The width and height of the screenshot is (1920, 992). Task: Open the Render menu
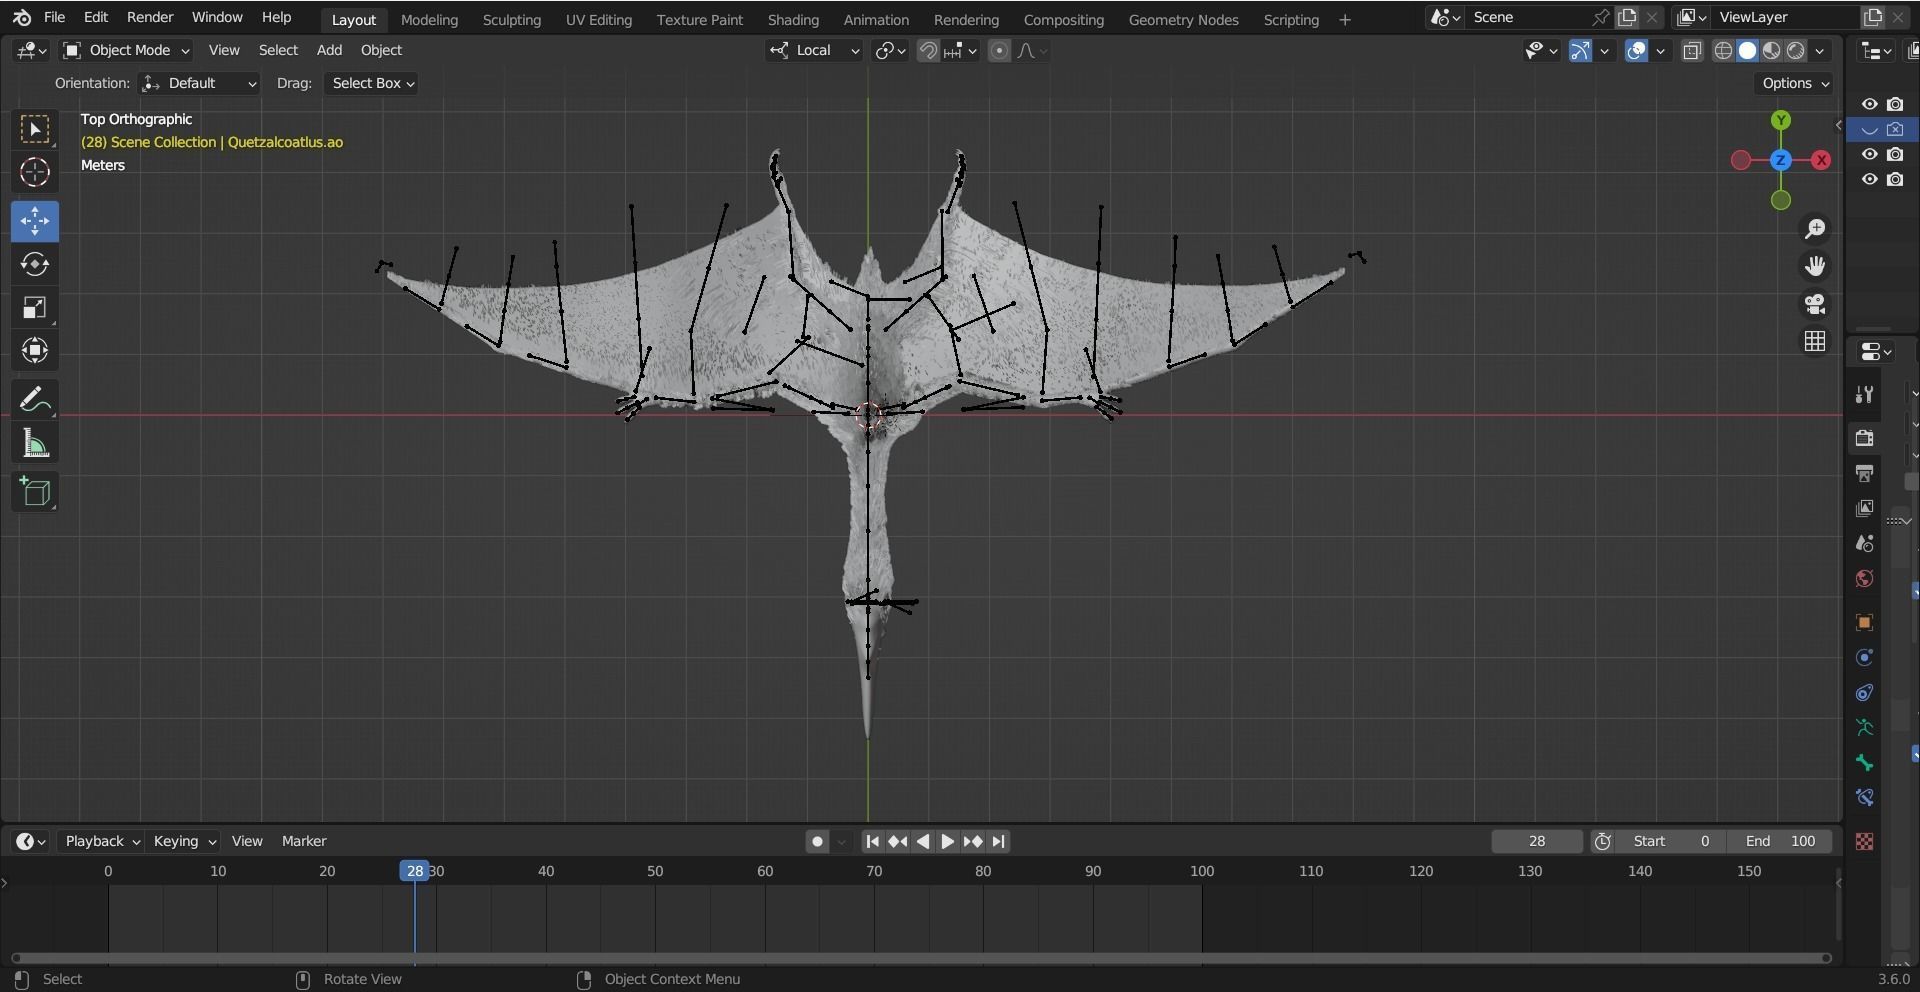tap(150, 17)
